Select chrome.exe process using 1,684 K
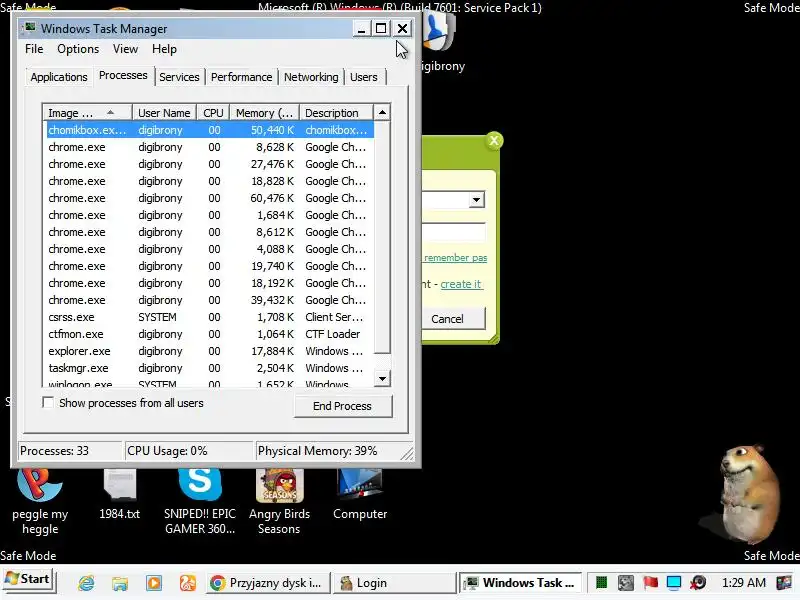This screenshot has width=800, height=600. tap(210, 215)
